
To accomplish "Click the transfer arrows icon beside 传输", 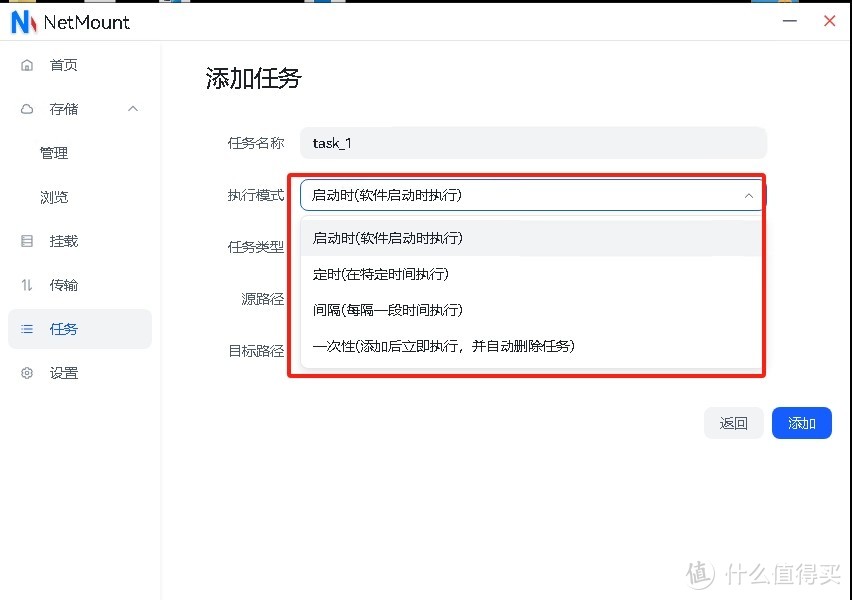I will [25, 284].
